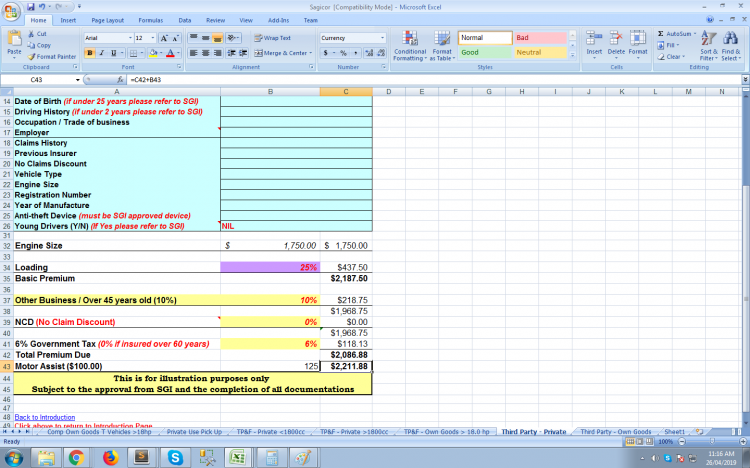Open the Third Party - Own Goods sheet tab
Screen dimensions: 750x468
click(x=615, y=432)
